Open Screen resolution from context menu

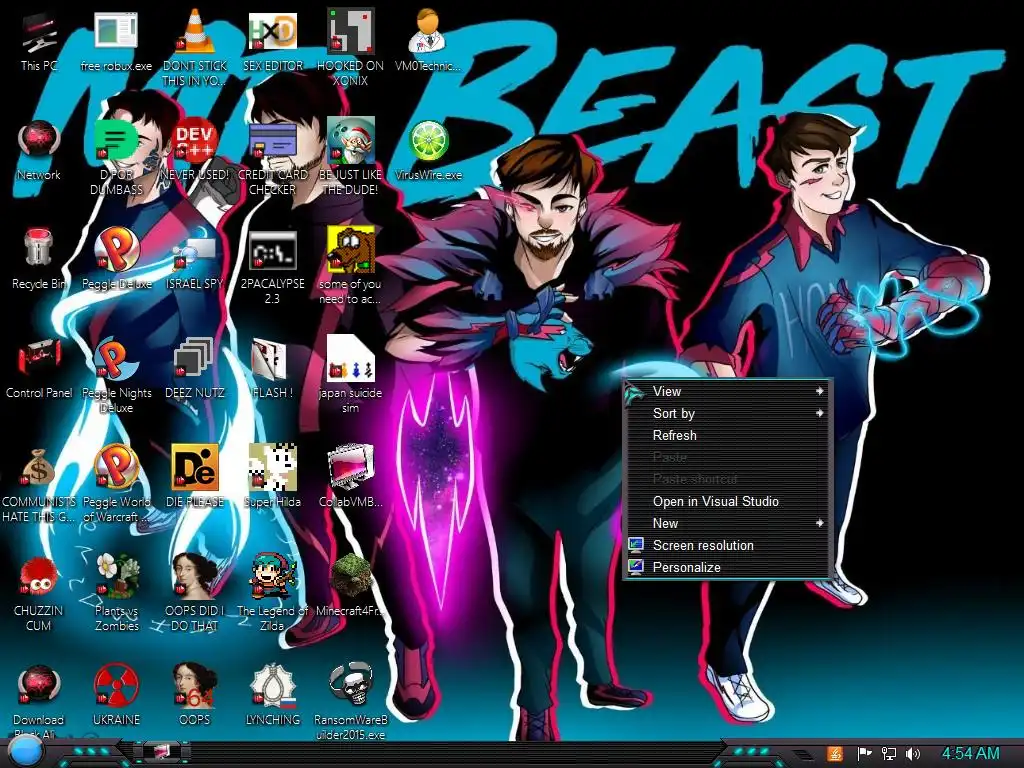click(727, 545)
